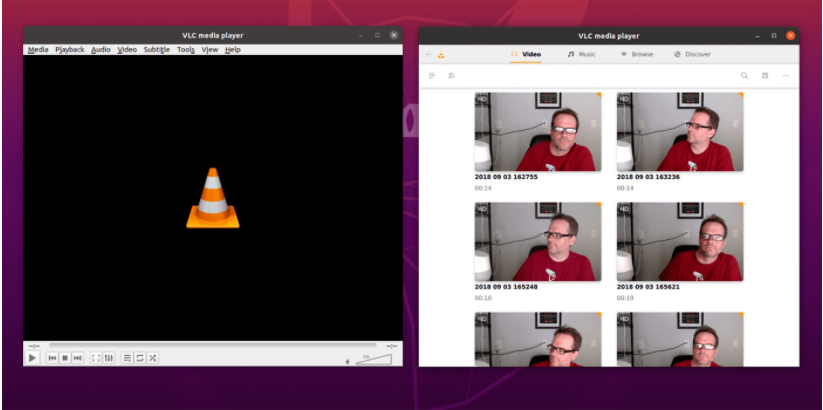The image size is (823, 410).
Task: Open the list menu icon in right window toolbar
Action: tap(432, 76)
